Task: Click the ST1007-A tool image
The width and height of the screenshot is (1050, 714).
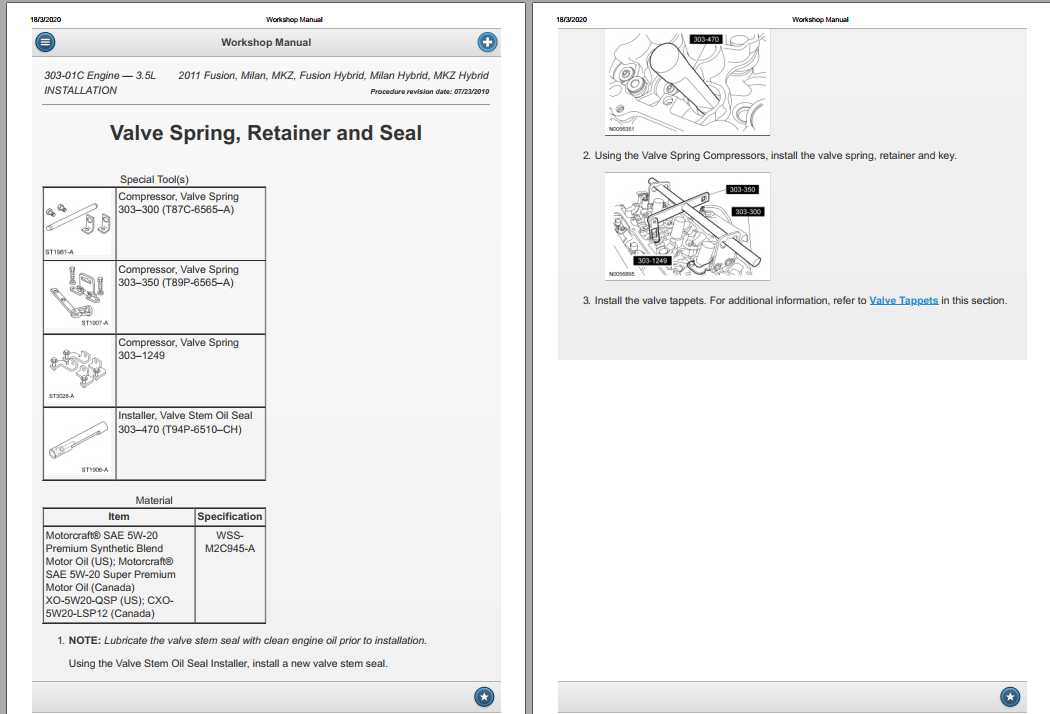Action: point(79,293)
